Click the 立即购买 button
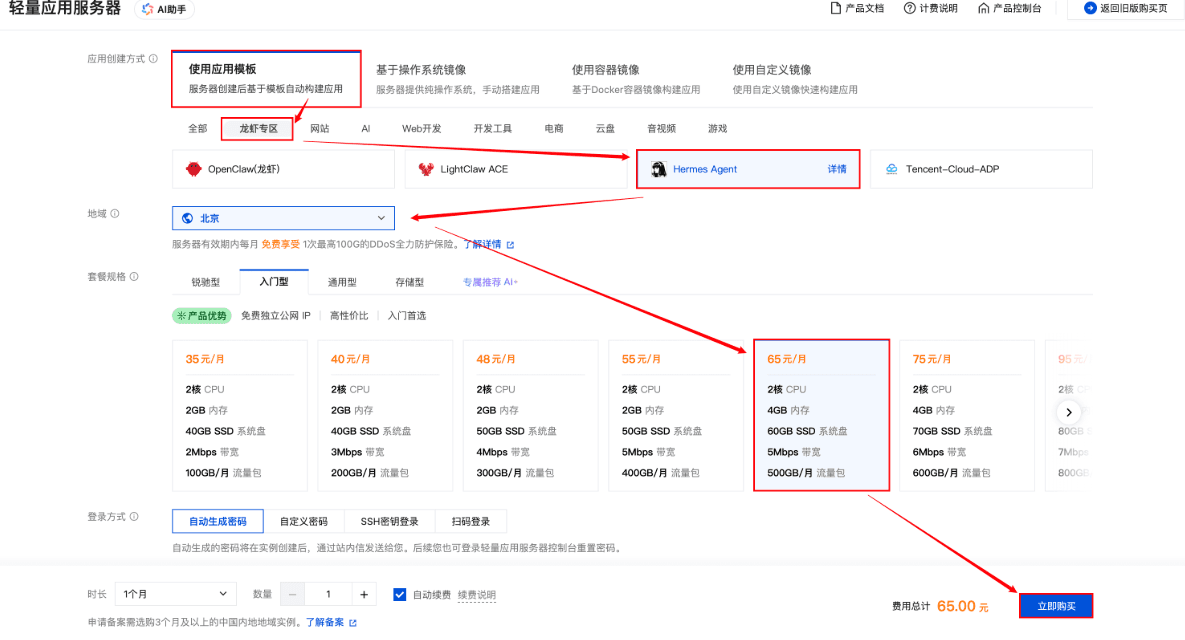The height and width of the screenshot is (640, 1185). click(x=1056, y=606)
